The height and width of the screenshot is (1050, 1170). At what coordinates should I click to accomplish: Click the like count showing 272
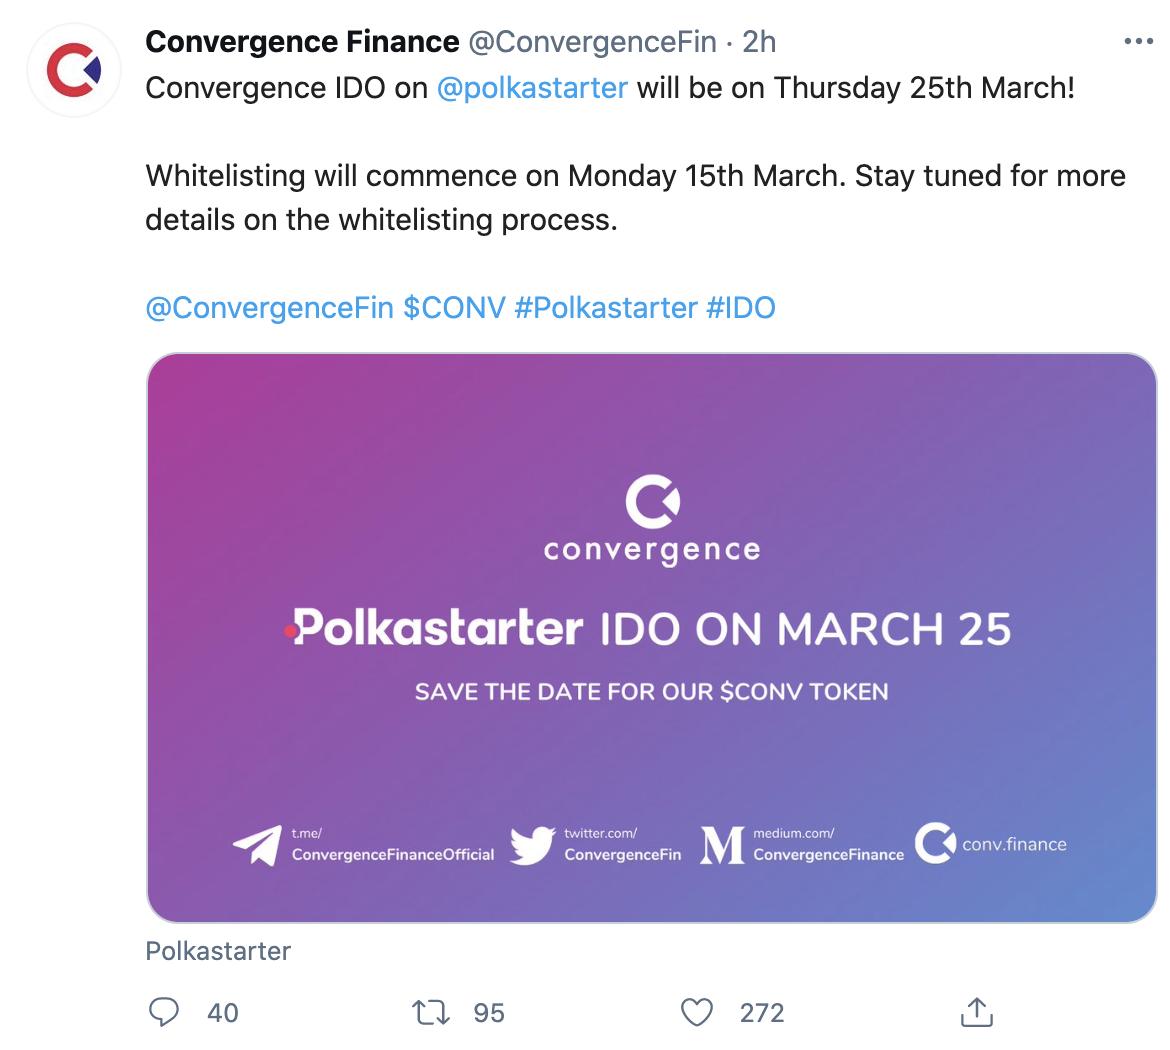[x=760, y=1013]
